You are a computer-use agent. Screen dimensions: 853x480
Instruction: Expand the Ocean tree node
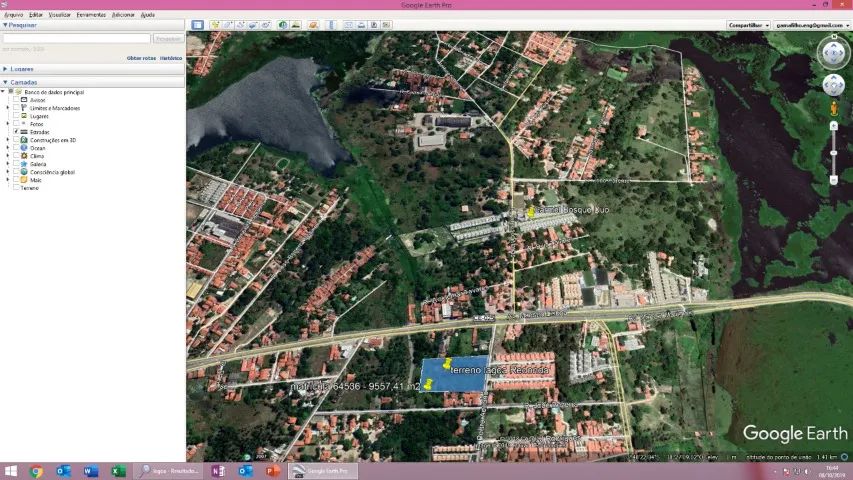(x=8, y=147)
